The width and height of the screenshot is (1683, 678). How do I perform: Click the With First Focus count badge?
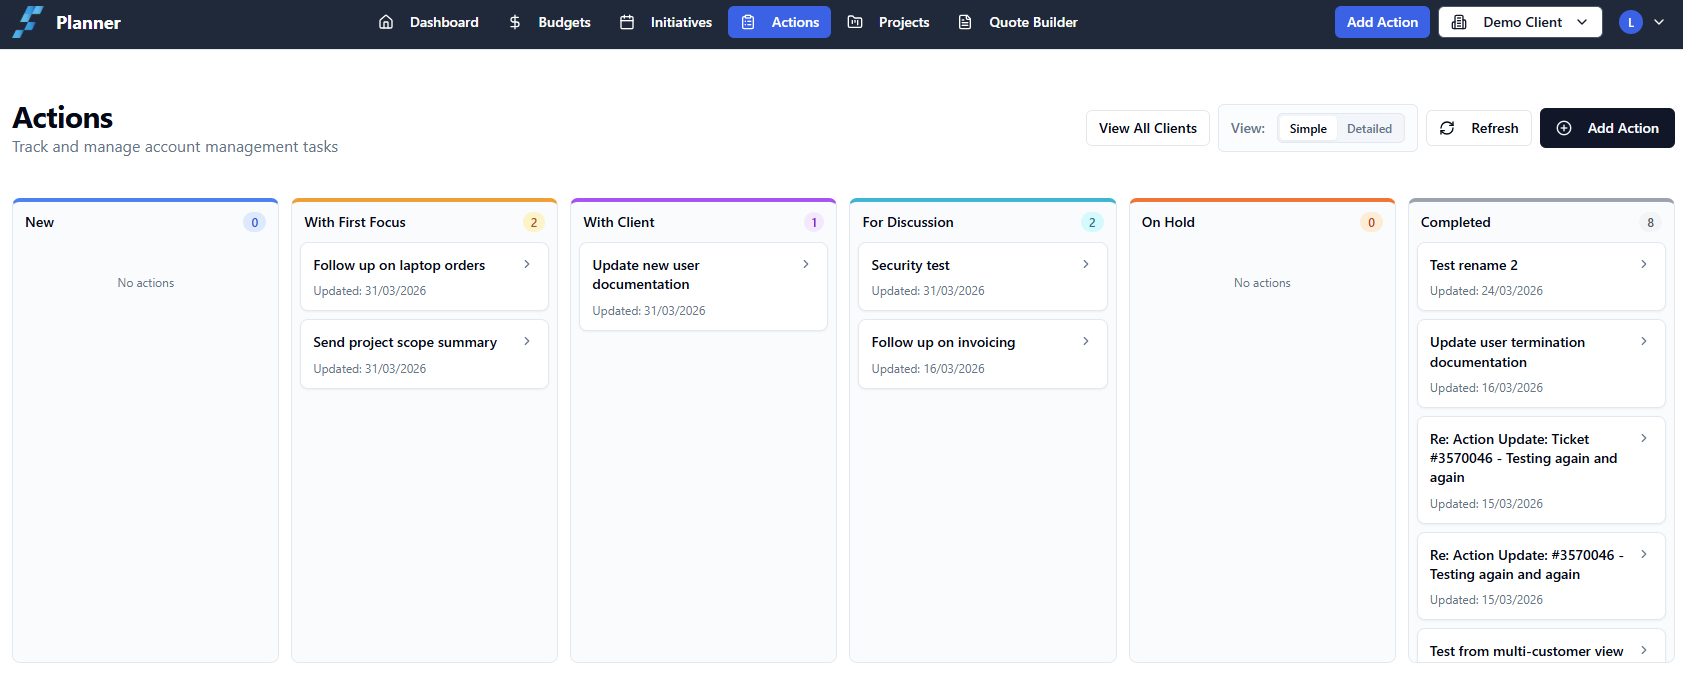534,222
